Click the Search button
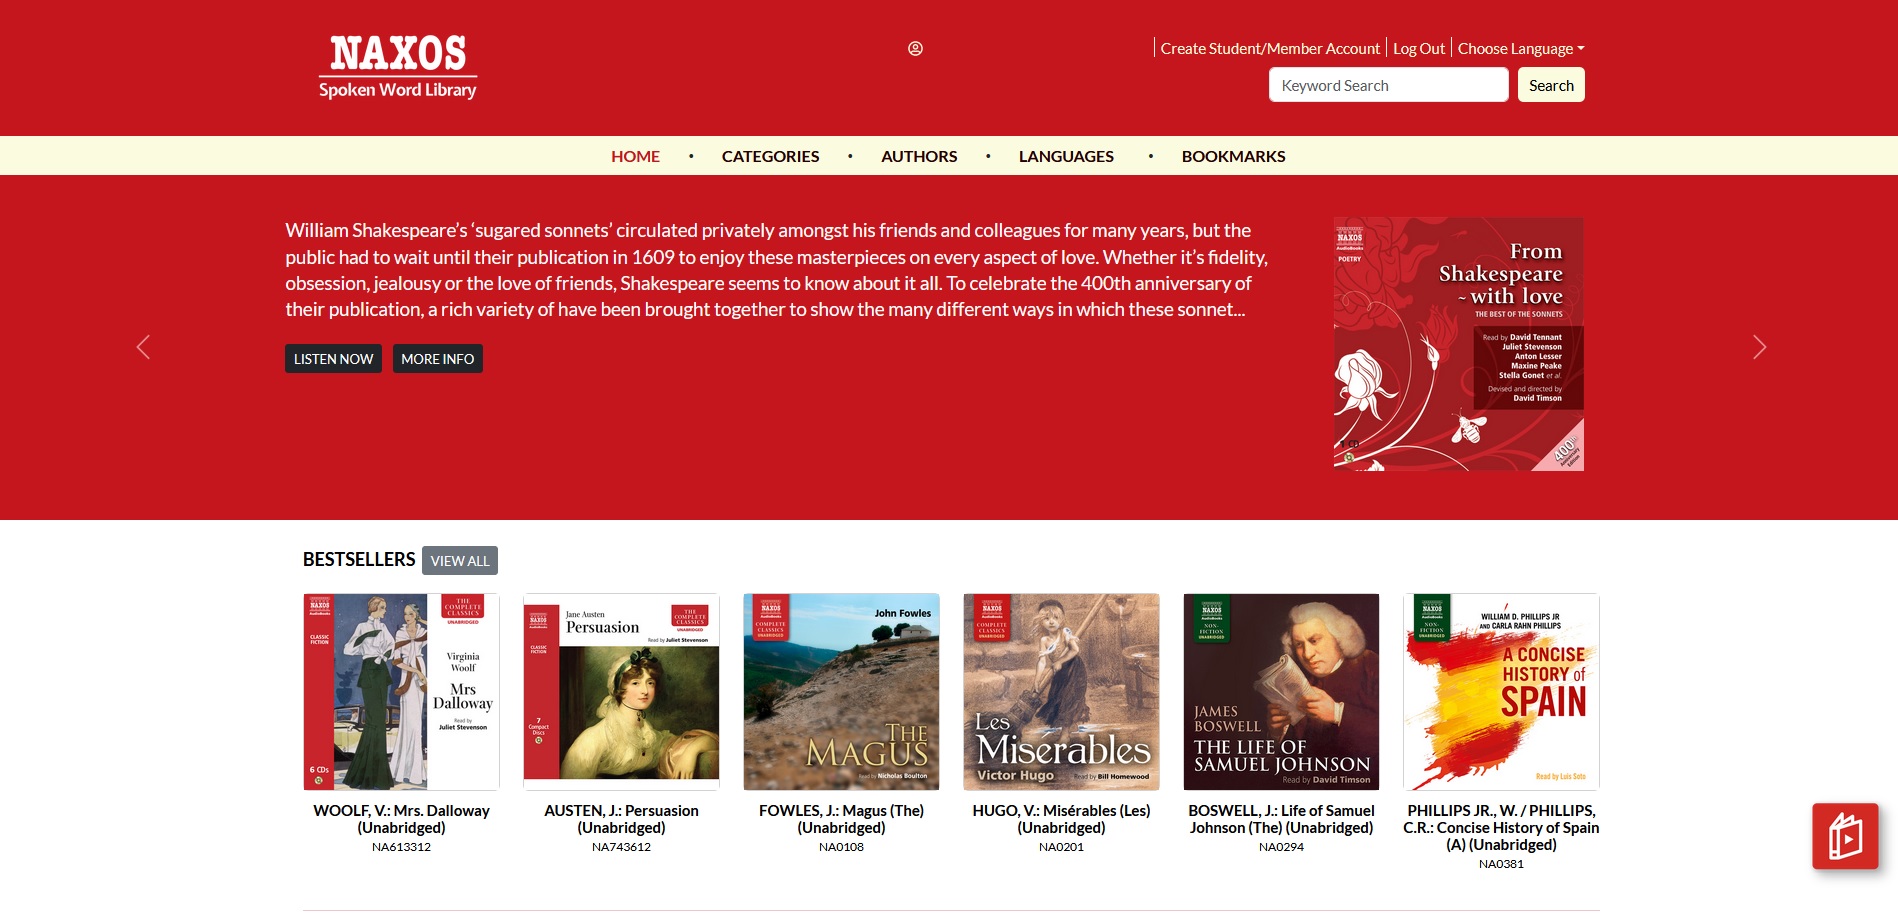Viewport: 1898px width, 921px height. click(1551, 85)
